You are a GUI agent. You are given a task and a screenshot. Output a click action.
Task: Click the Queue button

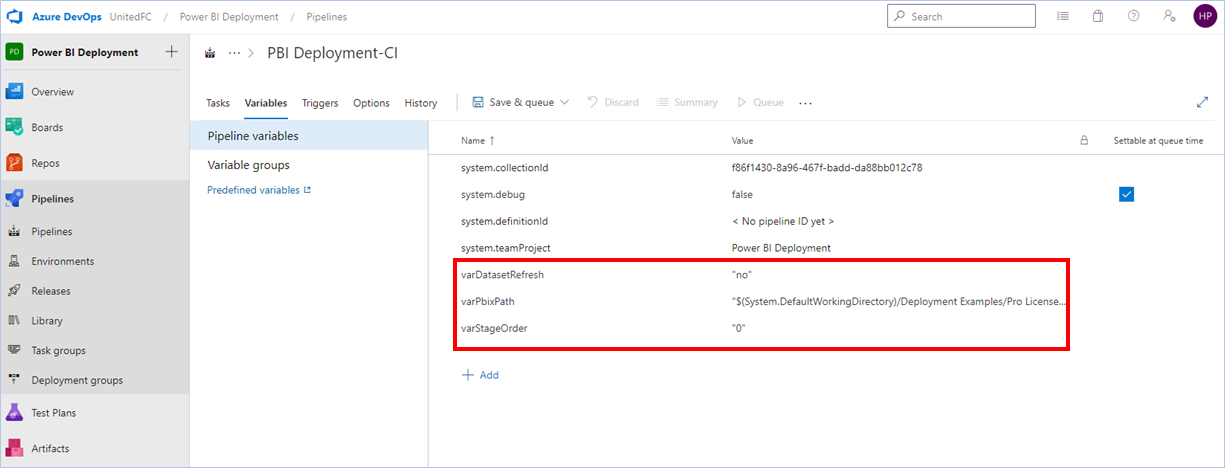pos(760,102)
